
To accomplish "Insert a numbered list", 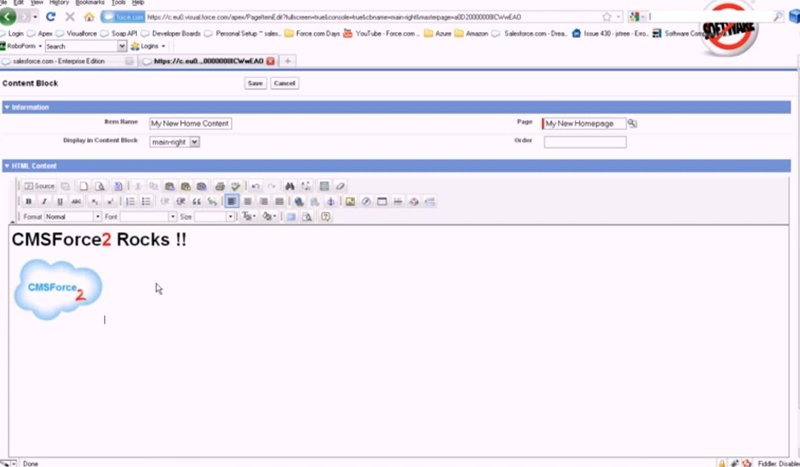I will (130, 202).
